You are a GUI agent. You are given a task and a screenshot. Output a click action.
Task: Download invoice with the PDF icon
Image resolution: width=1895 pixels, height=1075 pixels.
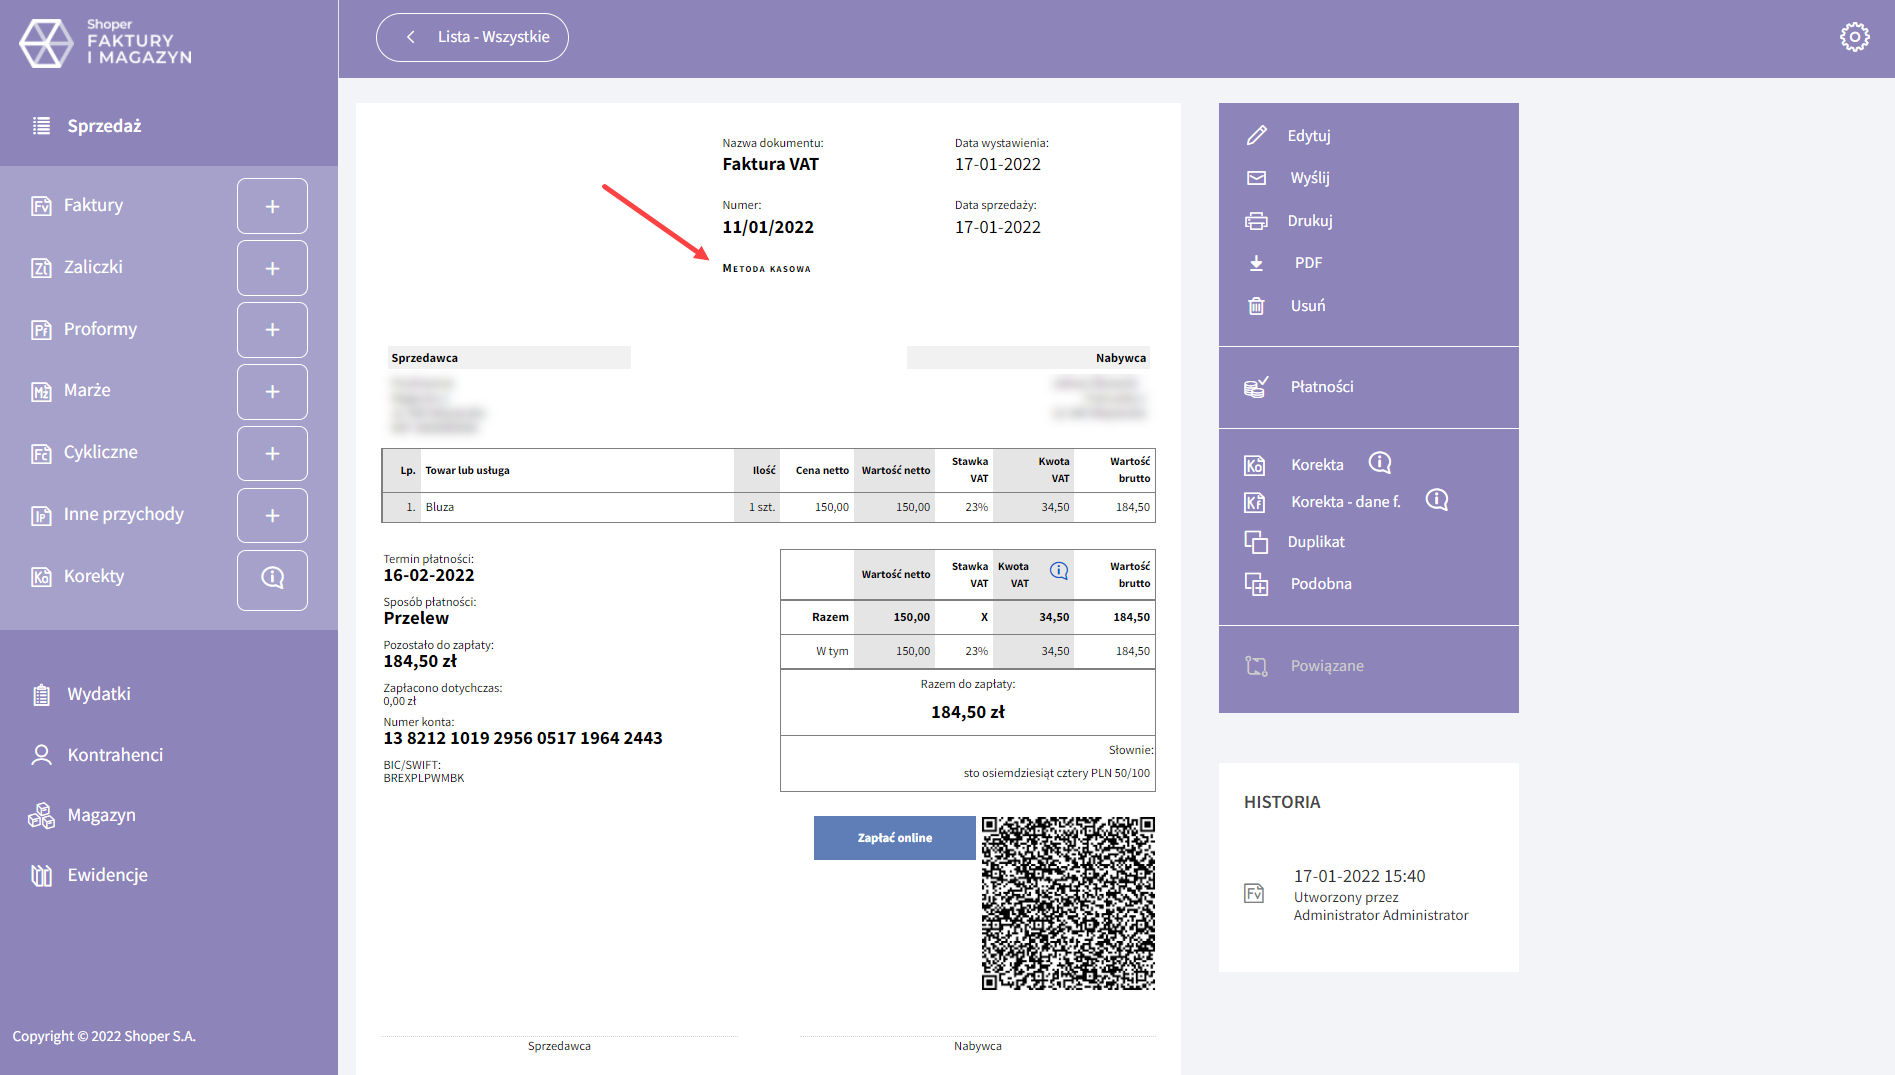(1256, 263)
